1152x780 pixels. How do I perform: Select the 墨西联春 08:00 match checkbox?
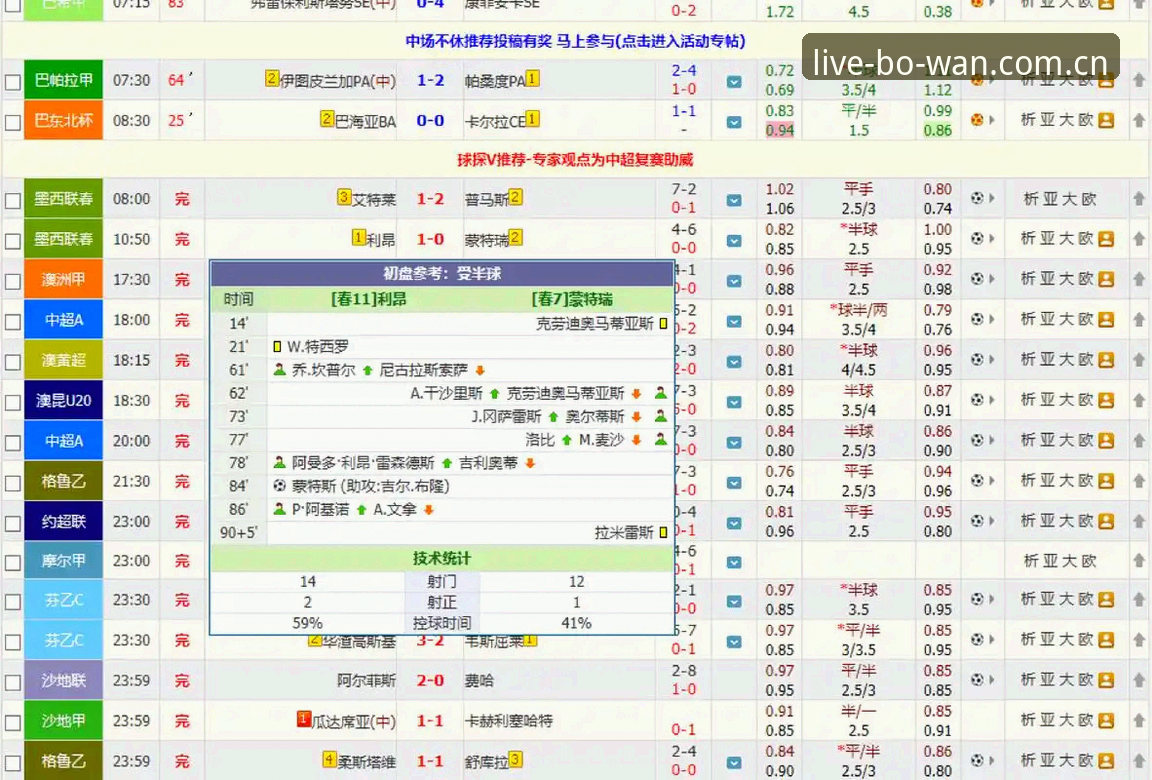12,201
